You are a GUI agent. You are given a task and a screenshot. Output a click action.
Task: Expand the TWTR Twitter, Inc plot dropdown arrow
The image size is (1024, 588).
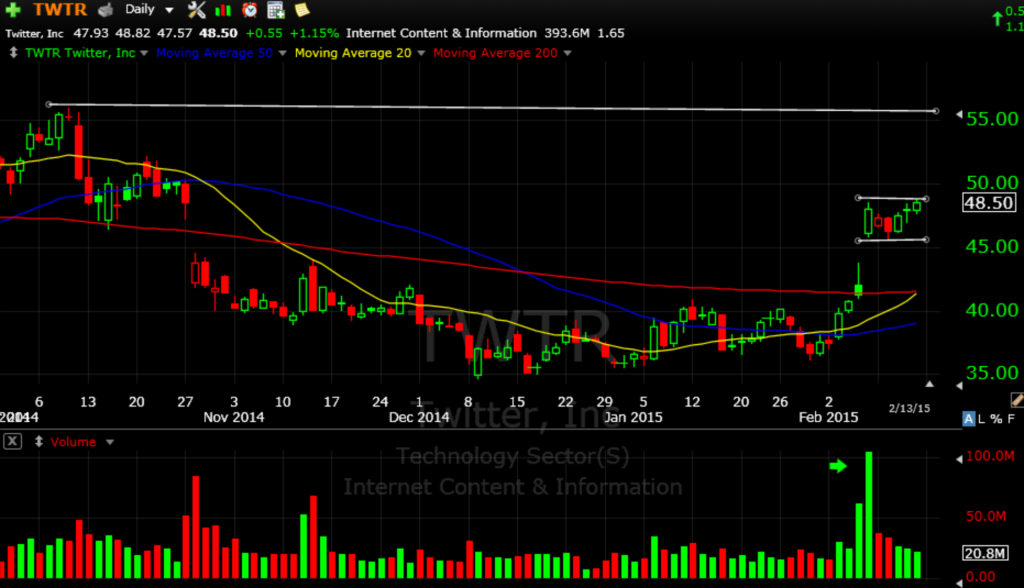click(144, 53)
